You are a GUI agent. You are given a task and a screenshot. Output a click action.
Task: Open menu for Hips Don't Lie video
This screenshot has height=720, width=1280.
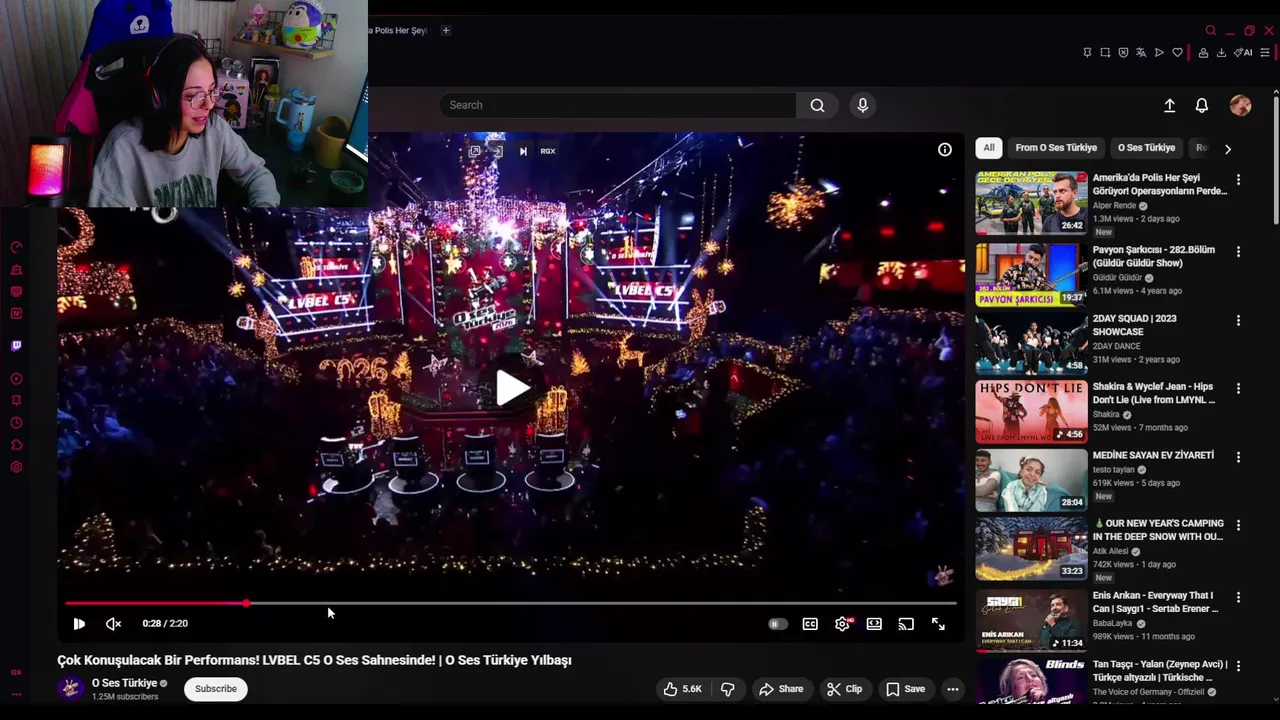[x=1238, y=389]
